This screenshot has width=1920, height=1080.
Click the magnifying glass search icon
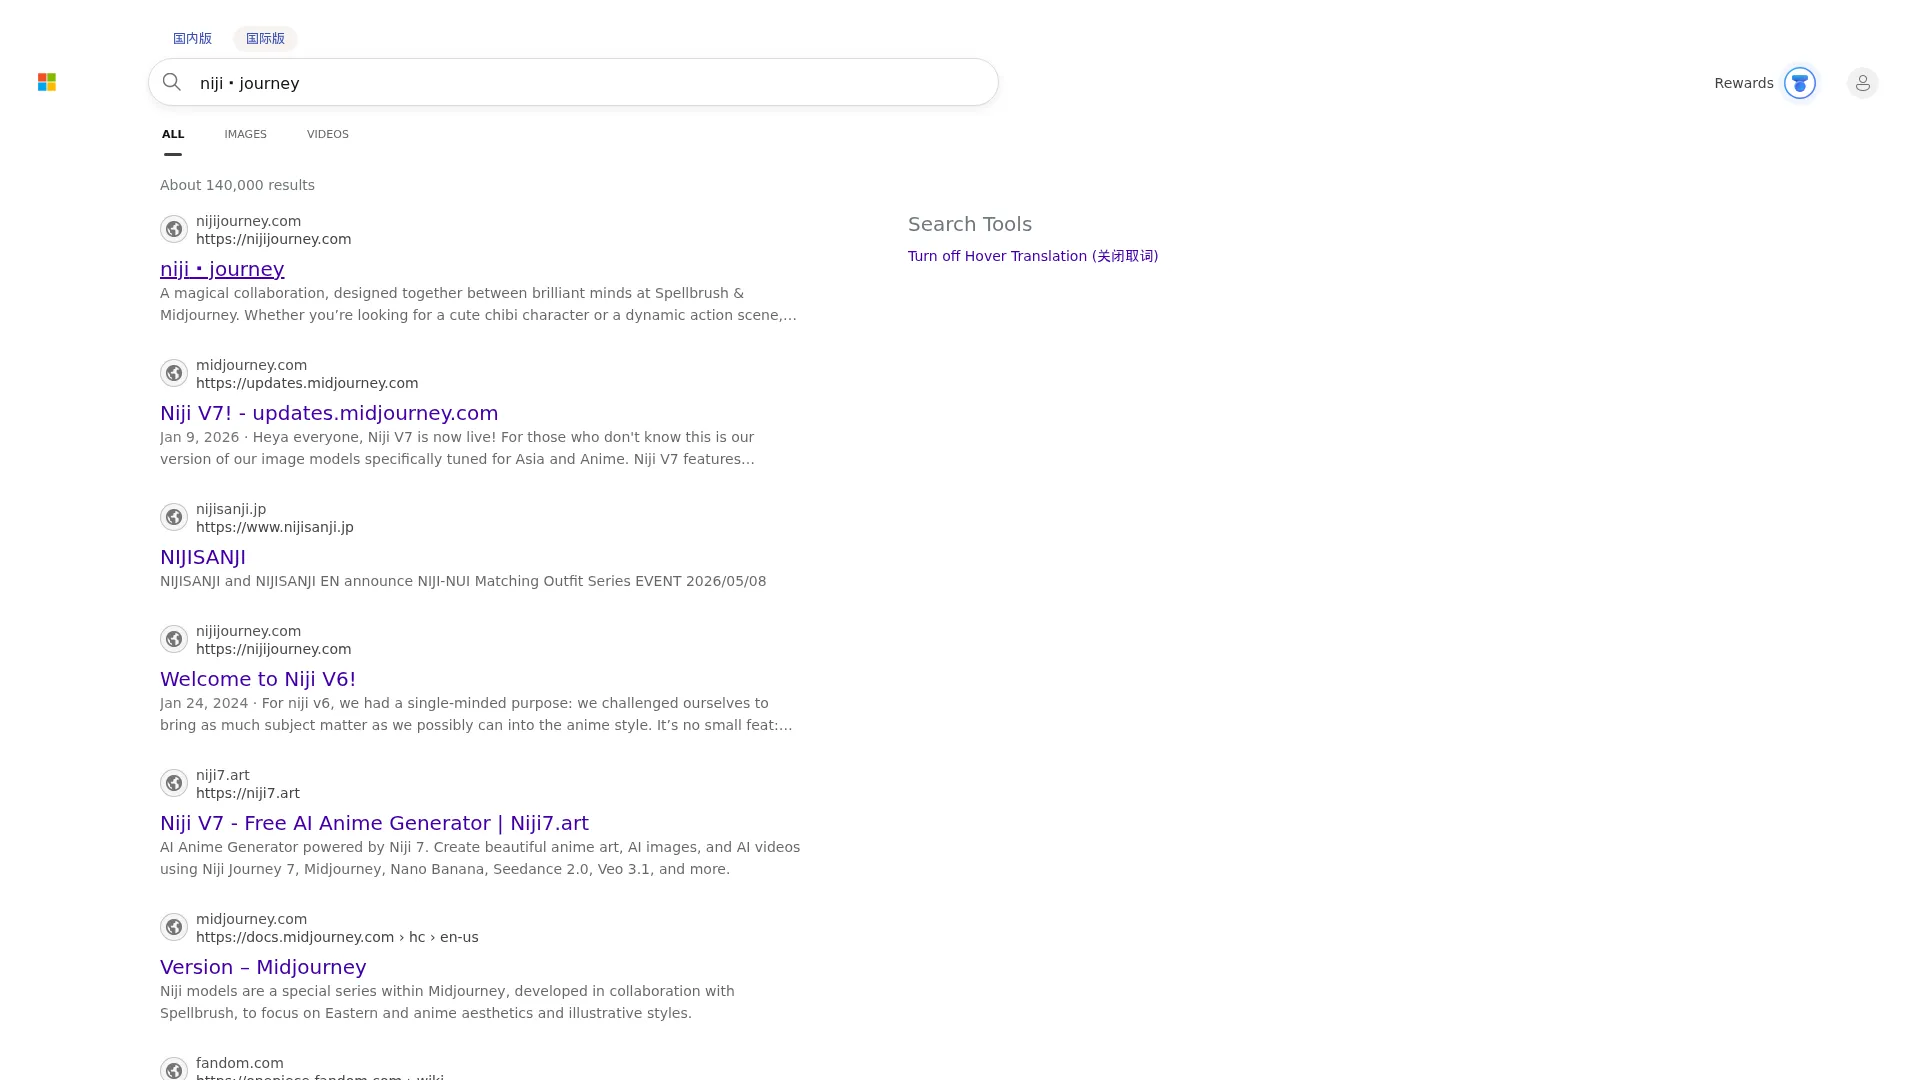(x=172, y=82)
